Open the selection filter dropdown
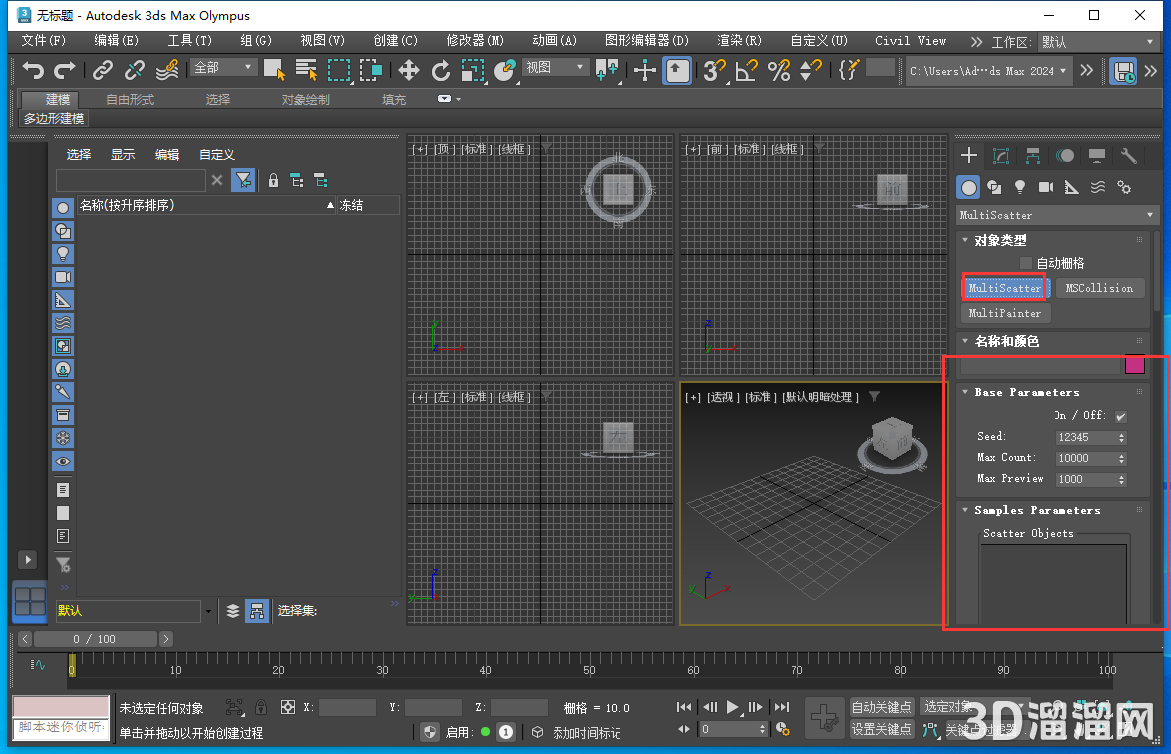This screenshot has width=1171, height=754. [x=223, y=68]
